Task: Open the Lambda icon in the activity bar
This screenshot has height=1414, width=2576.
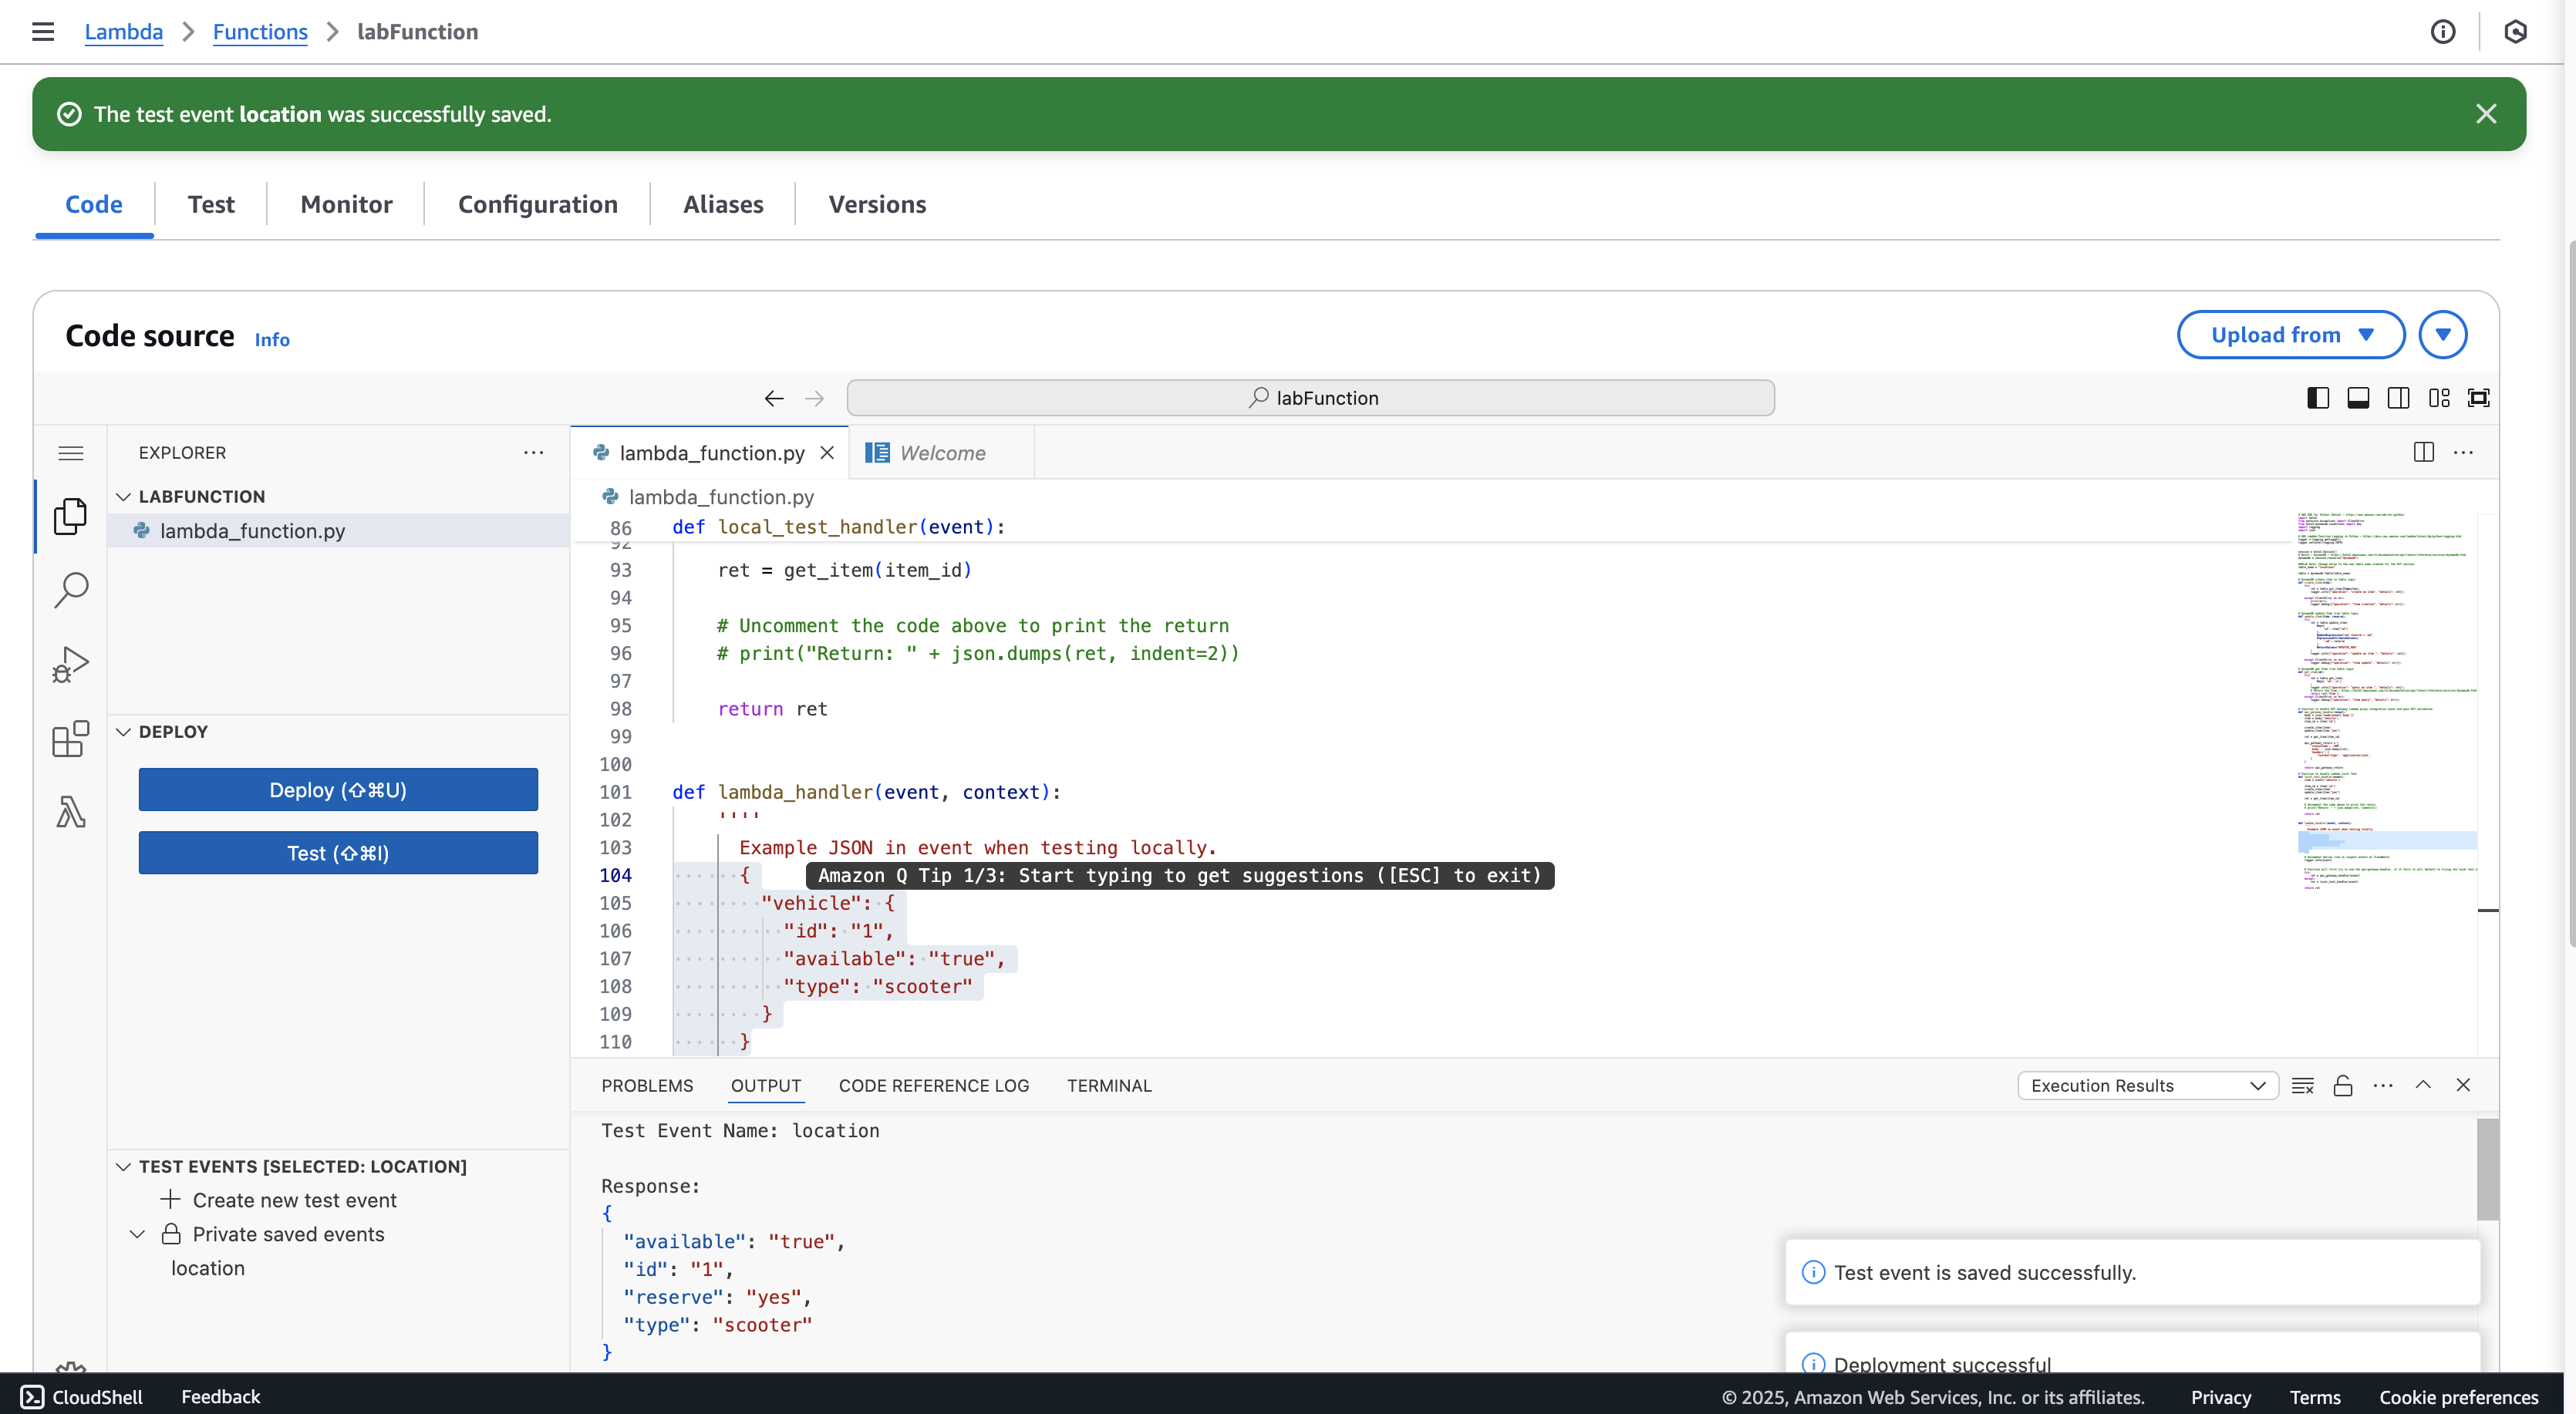Action: click(x=71, y=812)
